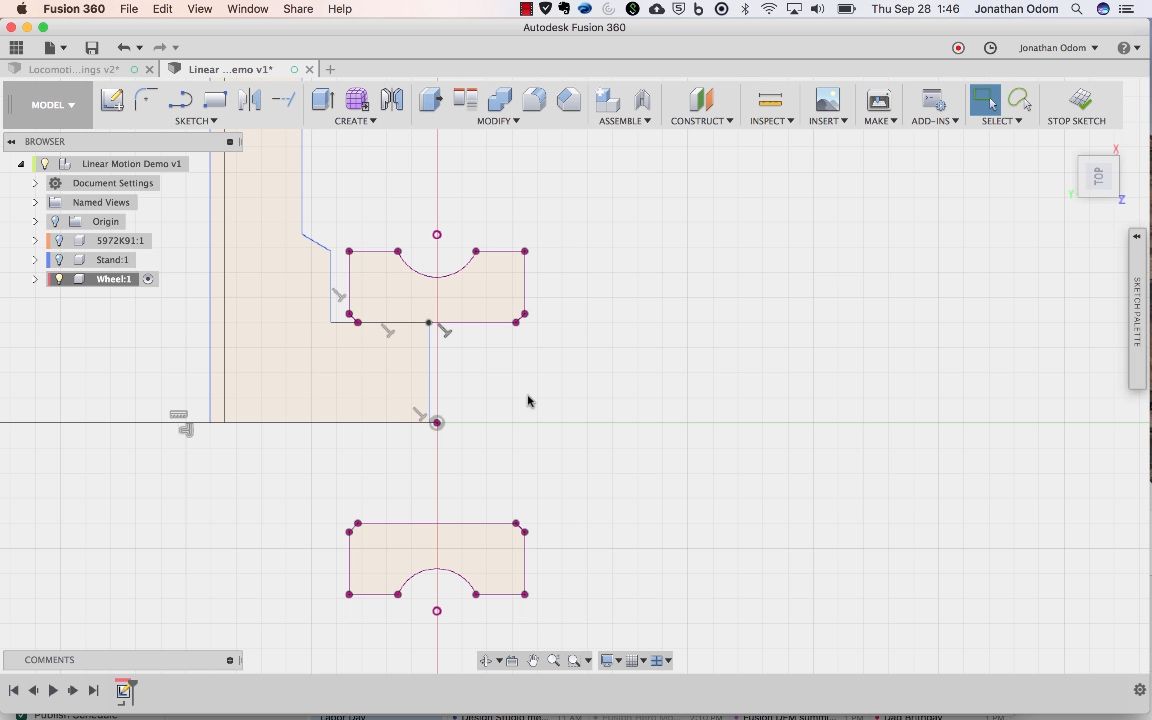Open the data panel grid icon
The width and height of the screenshot is (1152, 720).
click(x=16, y=48)
